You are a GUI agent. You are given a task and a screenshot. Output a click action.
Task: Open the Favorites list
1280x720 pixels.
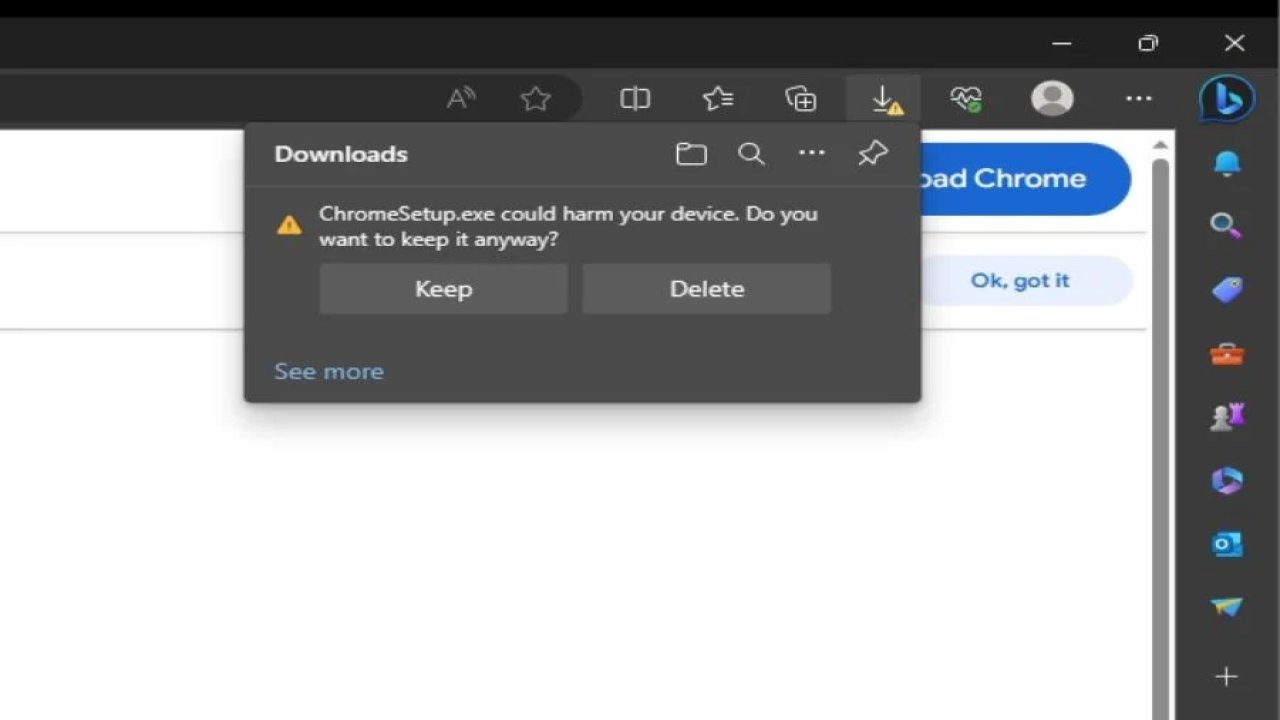pyautogui.click(x=718, y=98)
